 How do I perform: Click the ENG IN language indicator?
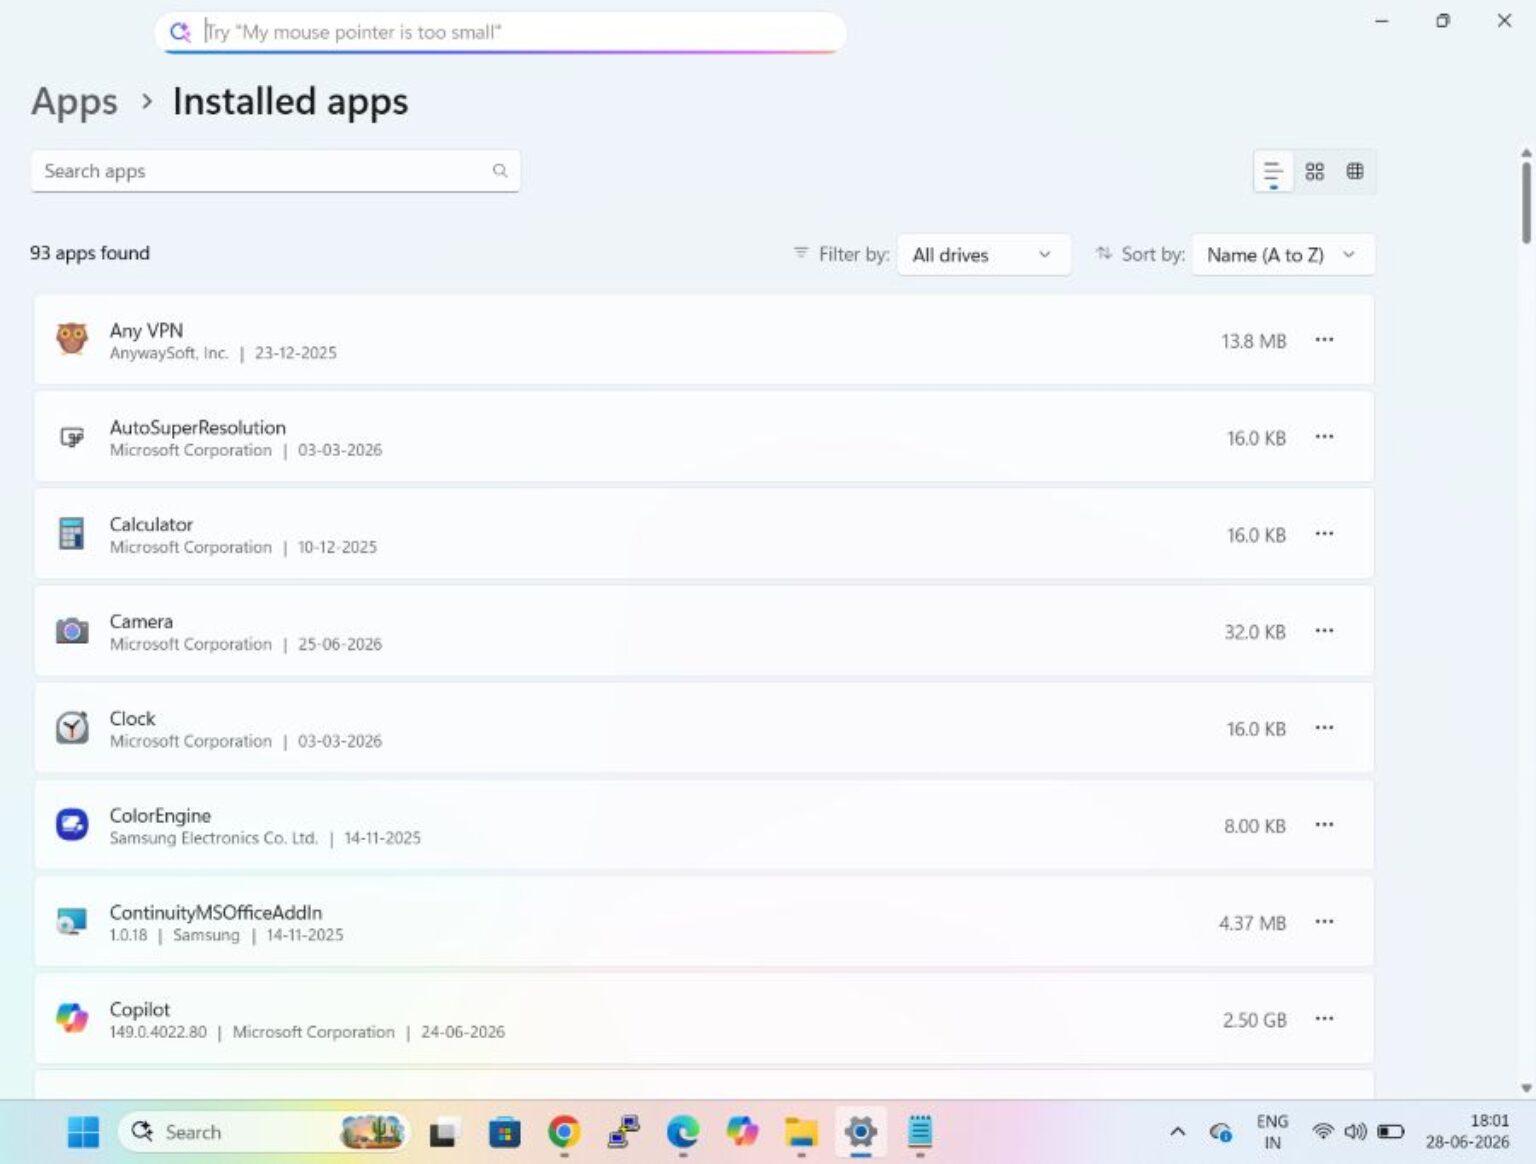click(1272, 1132)
